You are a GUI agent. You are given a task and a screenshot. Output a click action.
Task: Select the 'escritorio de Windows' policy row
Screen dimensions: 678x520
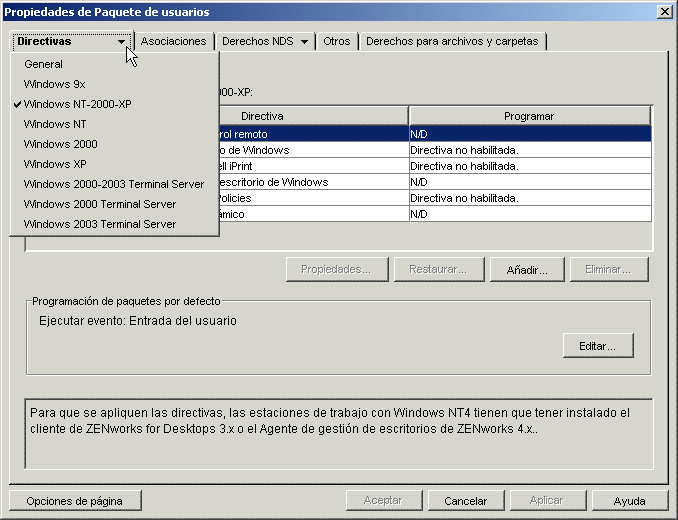(x=435, y=182)
